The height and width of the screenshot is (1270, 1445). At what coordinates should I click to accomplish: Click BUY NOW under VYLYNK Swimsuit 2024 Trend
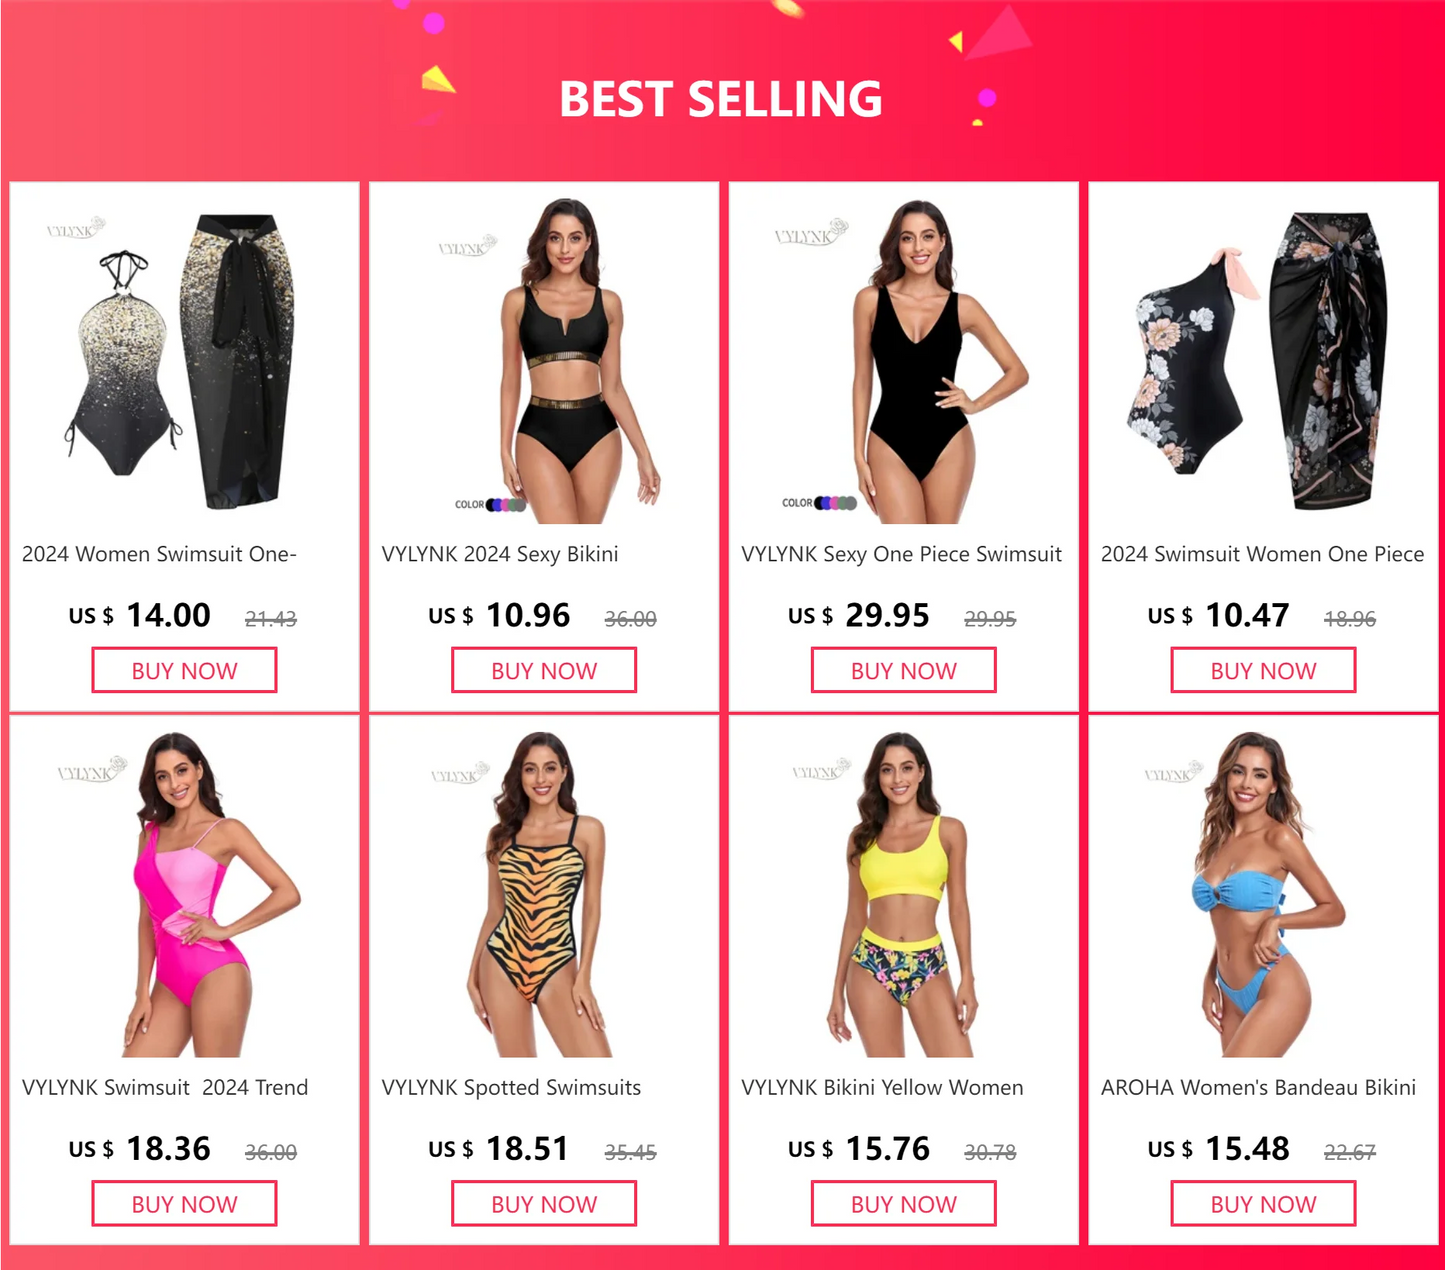(x=184, y=1204)
